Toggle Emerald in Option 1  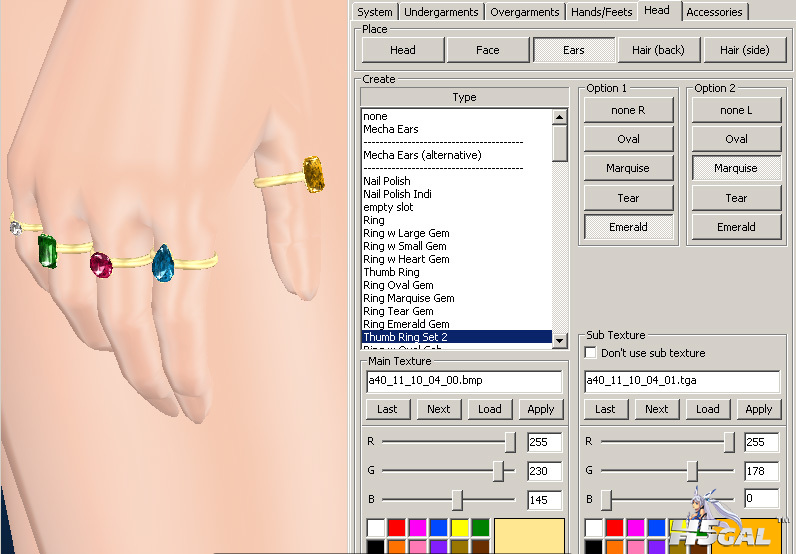tap(628, 227)
